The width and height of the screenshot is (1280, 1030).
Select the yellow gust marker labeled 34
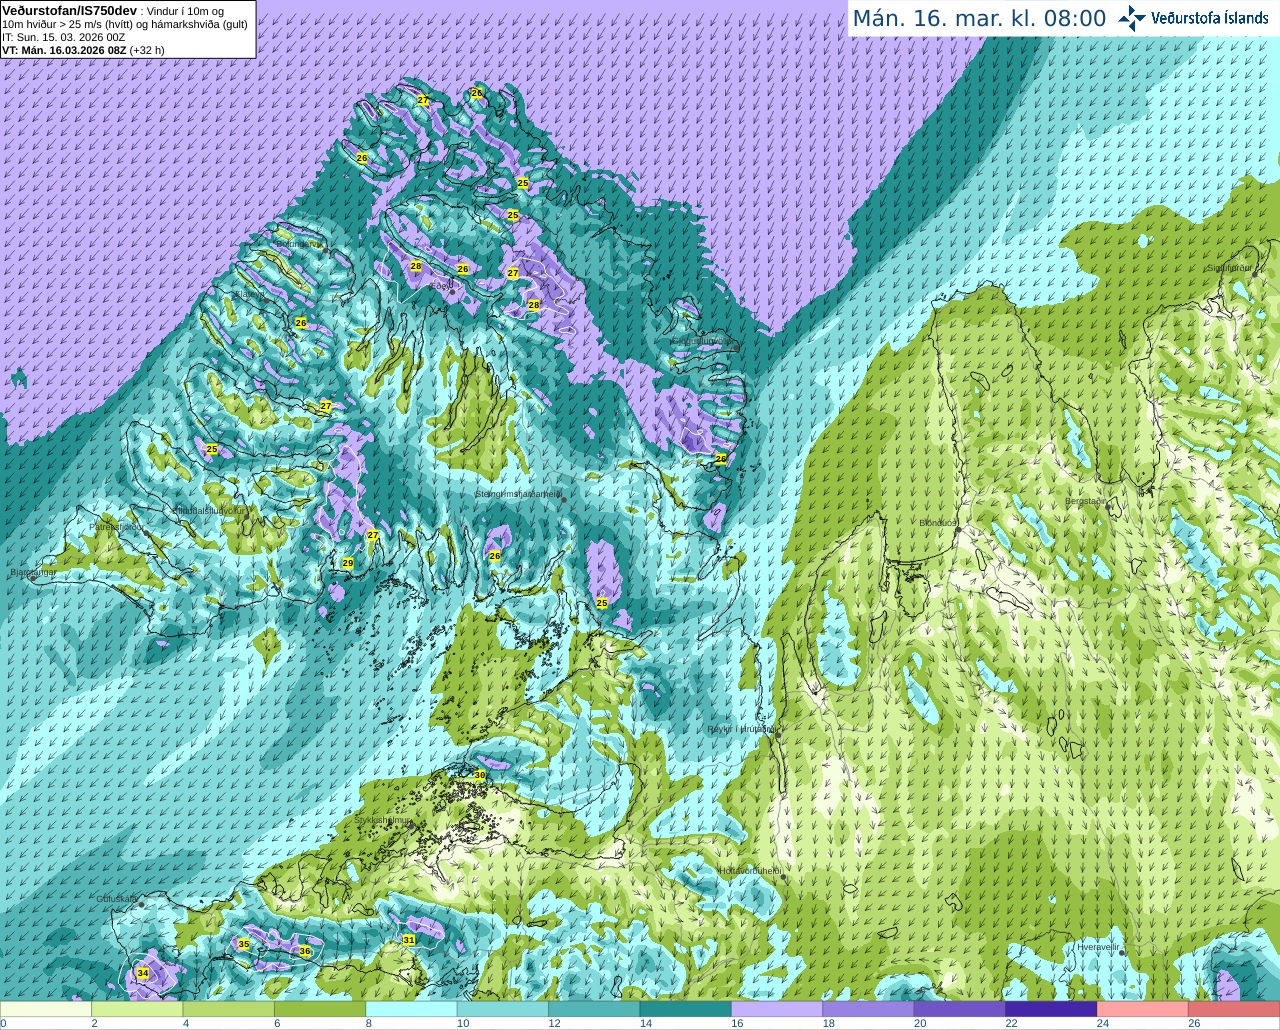pos(143,973)
